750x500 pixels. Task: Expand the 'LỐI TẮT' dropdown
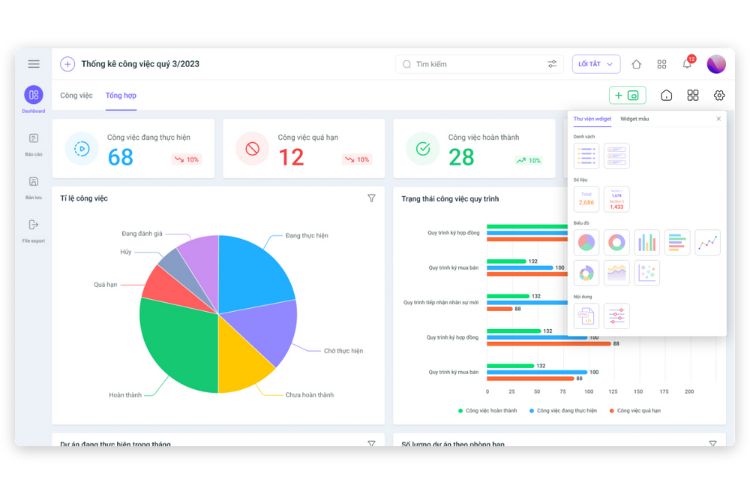point(596,64)
